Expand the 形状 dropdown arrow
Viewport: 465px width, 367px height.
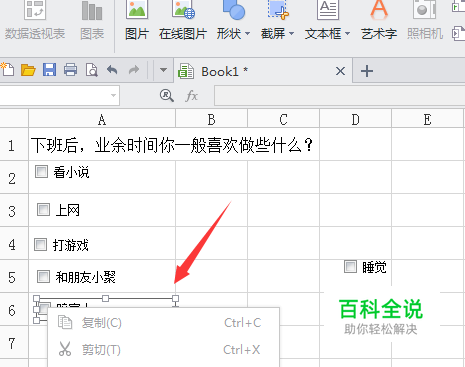247,34
